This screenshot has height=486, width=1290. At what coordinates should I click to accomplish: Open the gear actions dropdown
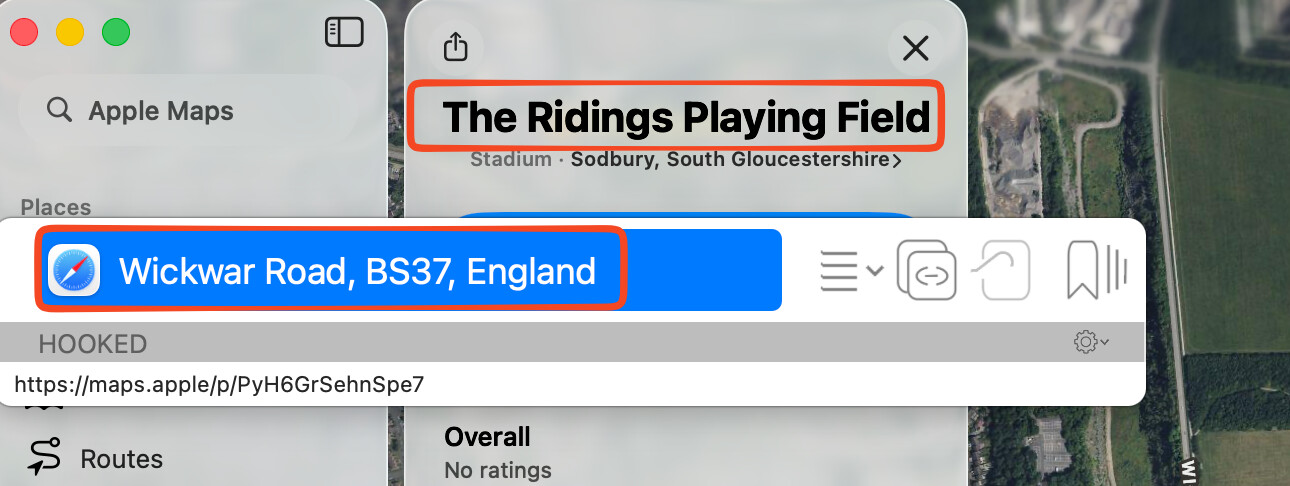(1091, 343)
